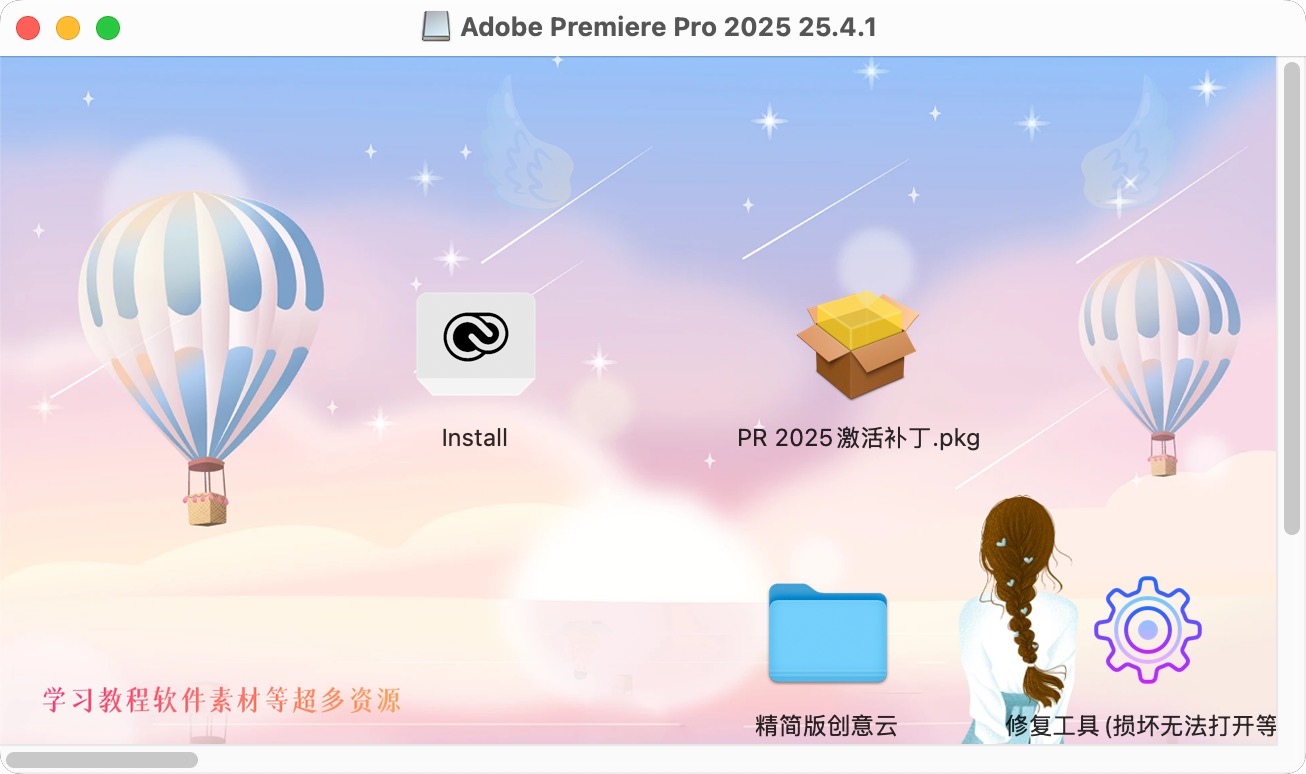The image size is (1306, 774).
Task: Click the disk proxy icon in title bar
Action: 436,27
